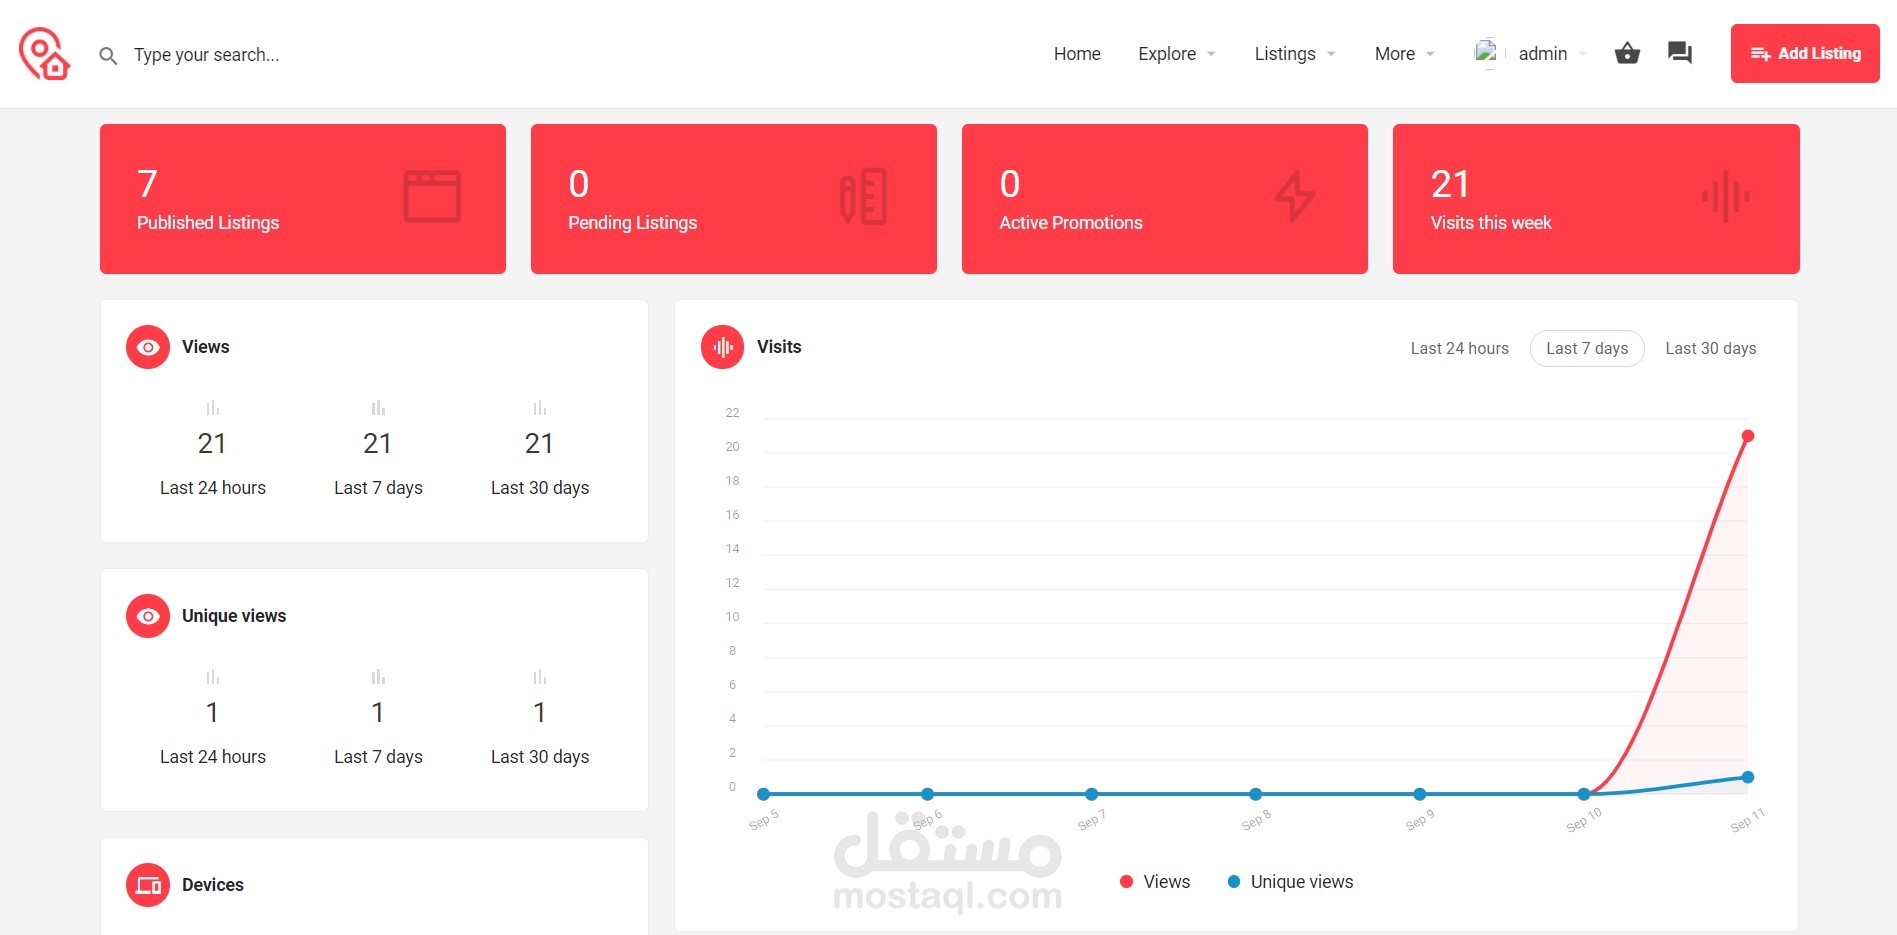The width and height of the screenshot is (1897, 935).
Task: Click the Sep 5 chart data point
Action: point(764,794)
